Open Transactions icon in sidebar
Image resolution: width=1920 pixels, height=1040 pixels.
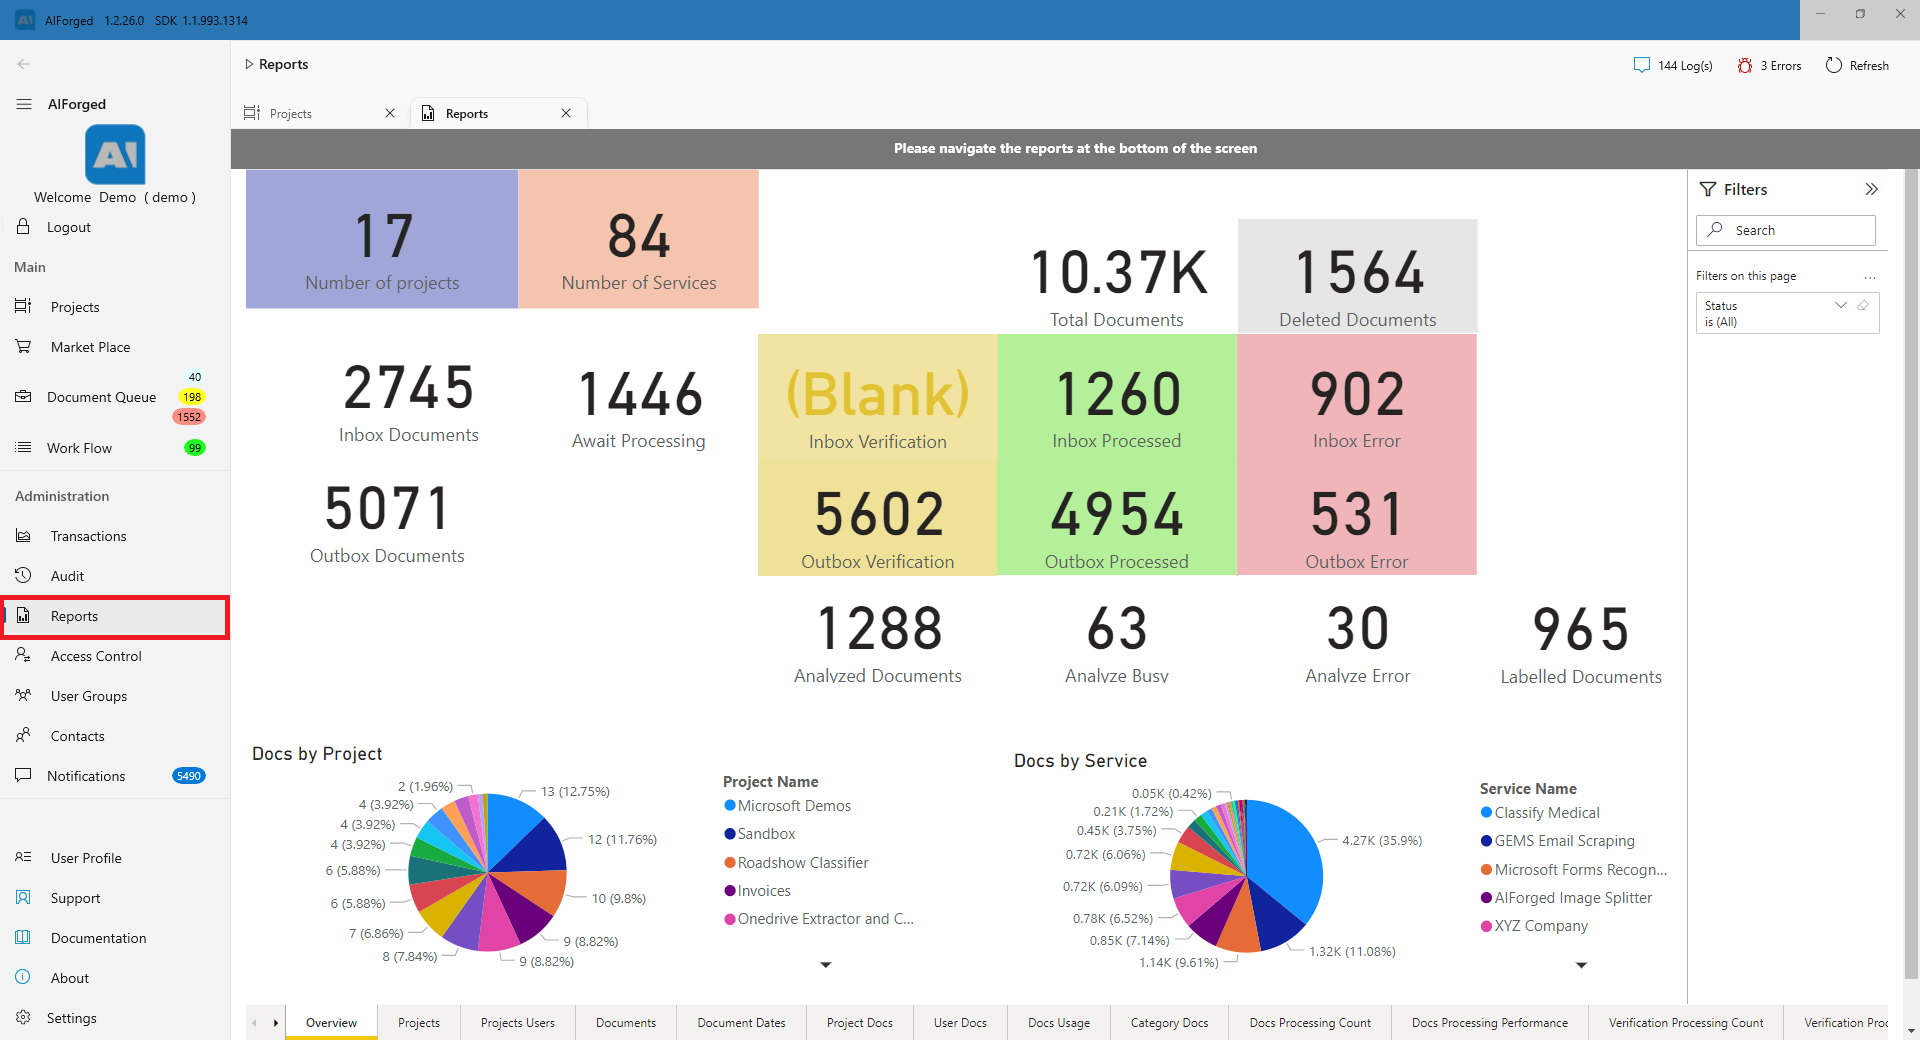click(x=23, y=536)
